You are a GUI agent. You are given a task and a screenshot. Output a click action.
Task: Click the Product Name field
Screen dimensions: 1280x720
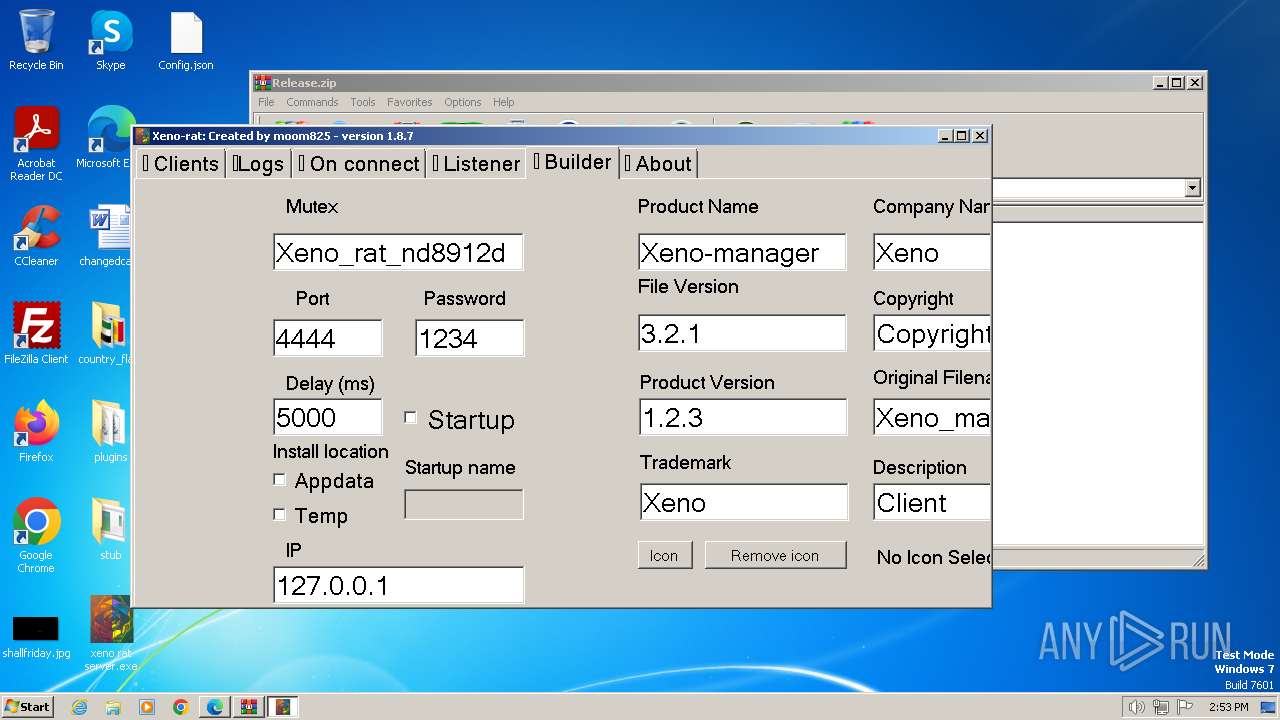742,252
